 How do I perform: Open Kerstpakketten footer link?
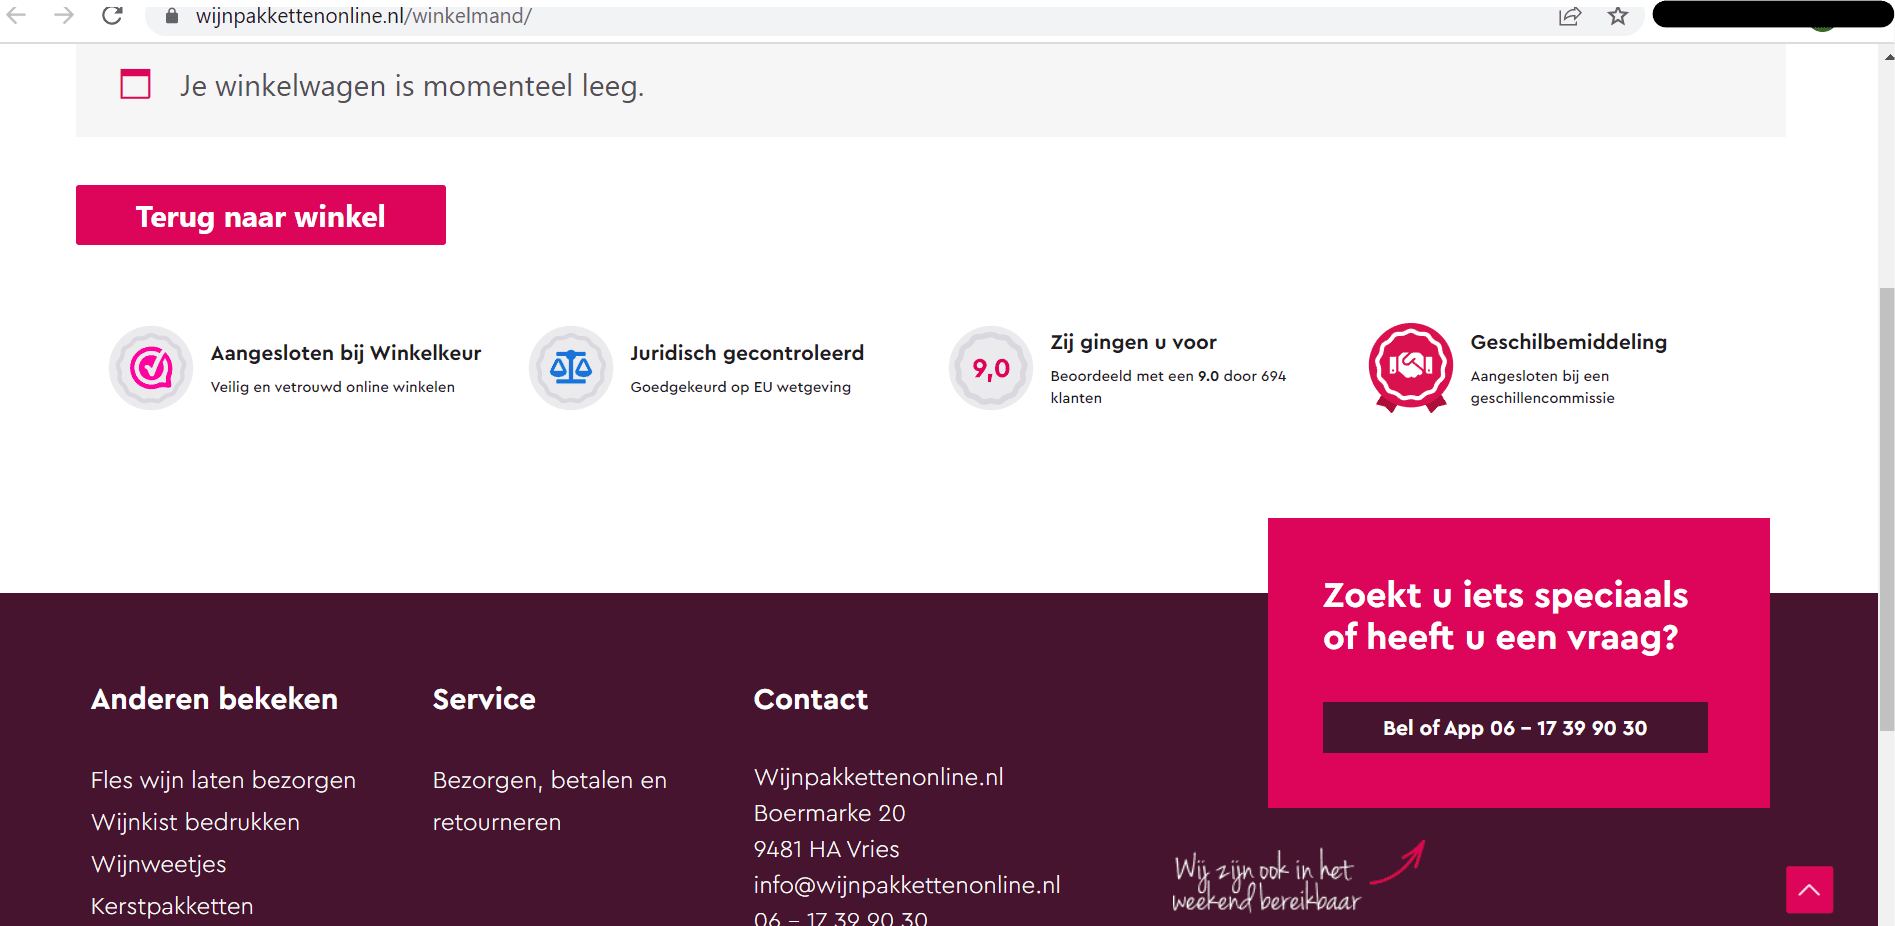coord(172,906)
